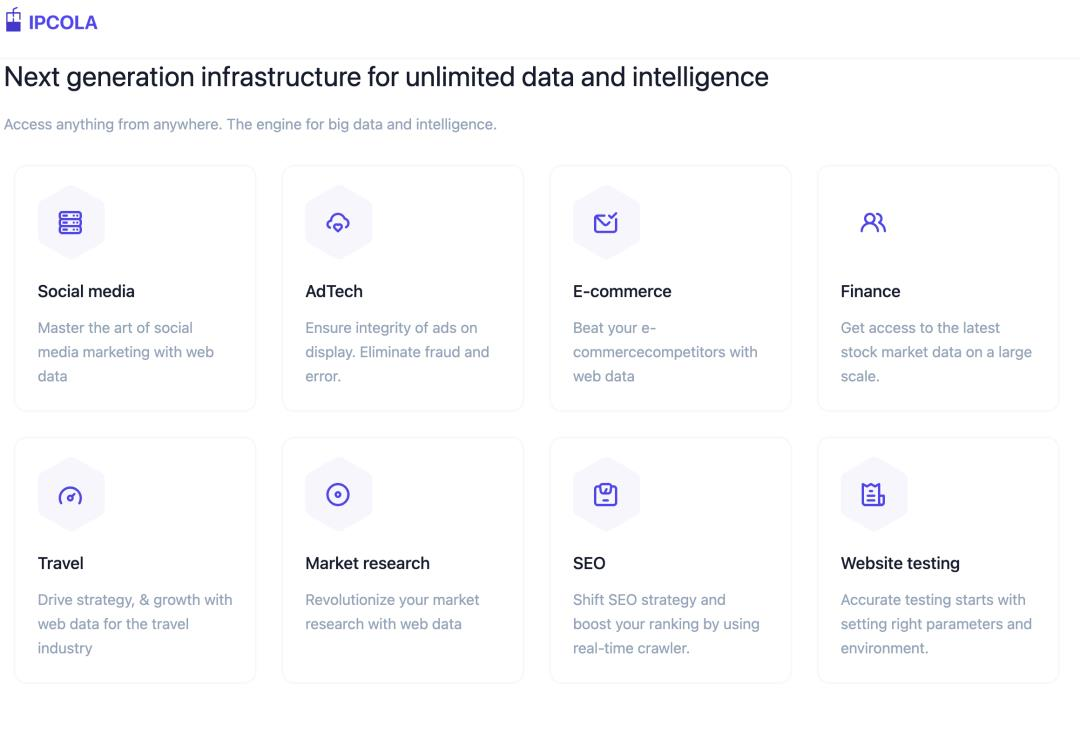Click the IPCOLA logo icon
Viewport: 1080px width, 733px height.
pos(13,20)
